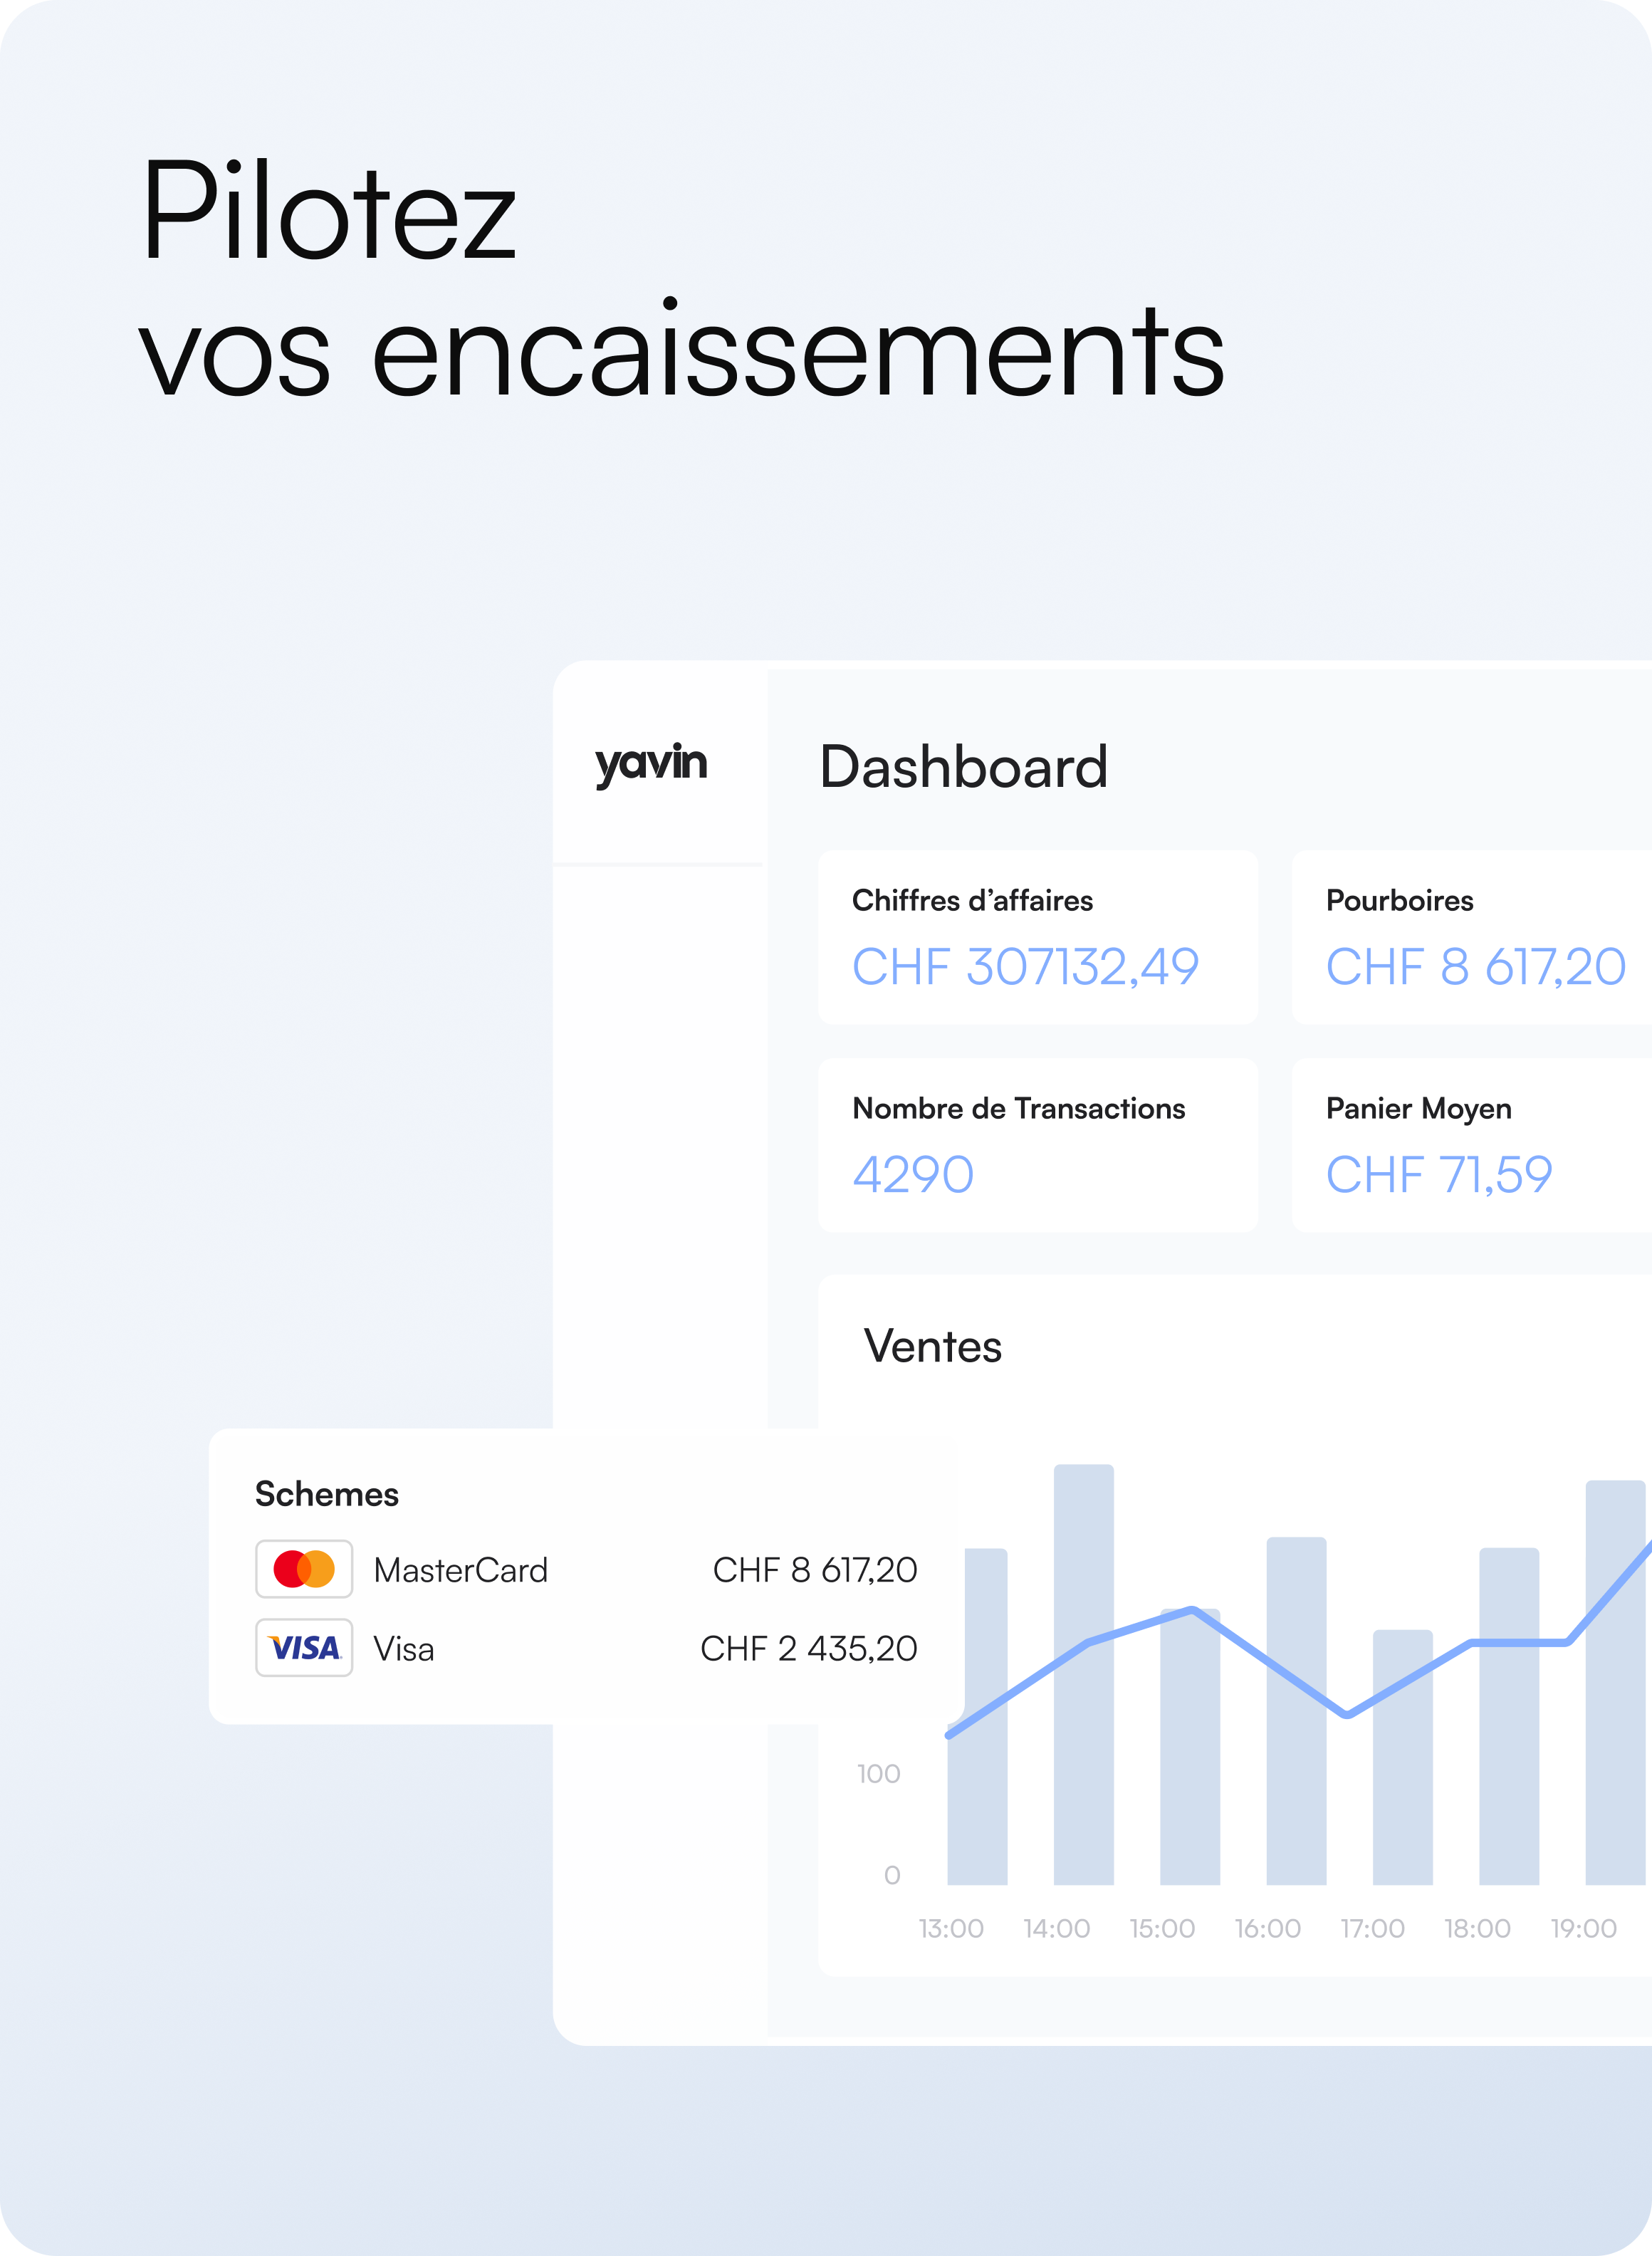Select the Panier Moyen card
The width and height of the screenshot is (1652, 2256).
coord(1470,1144)
